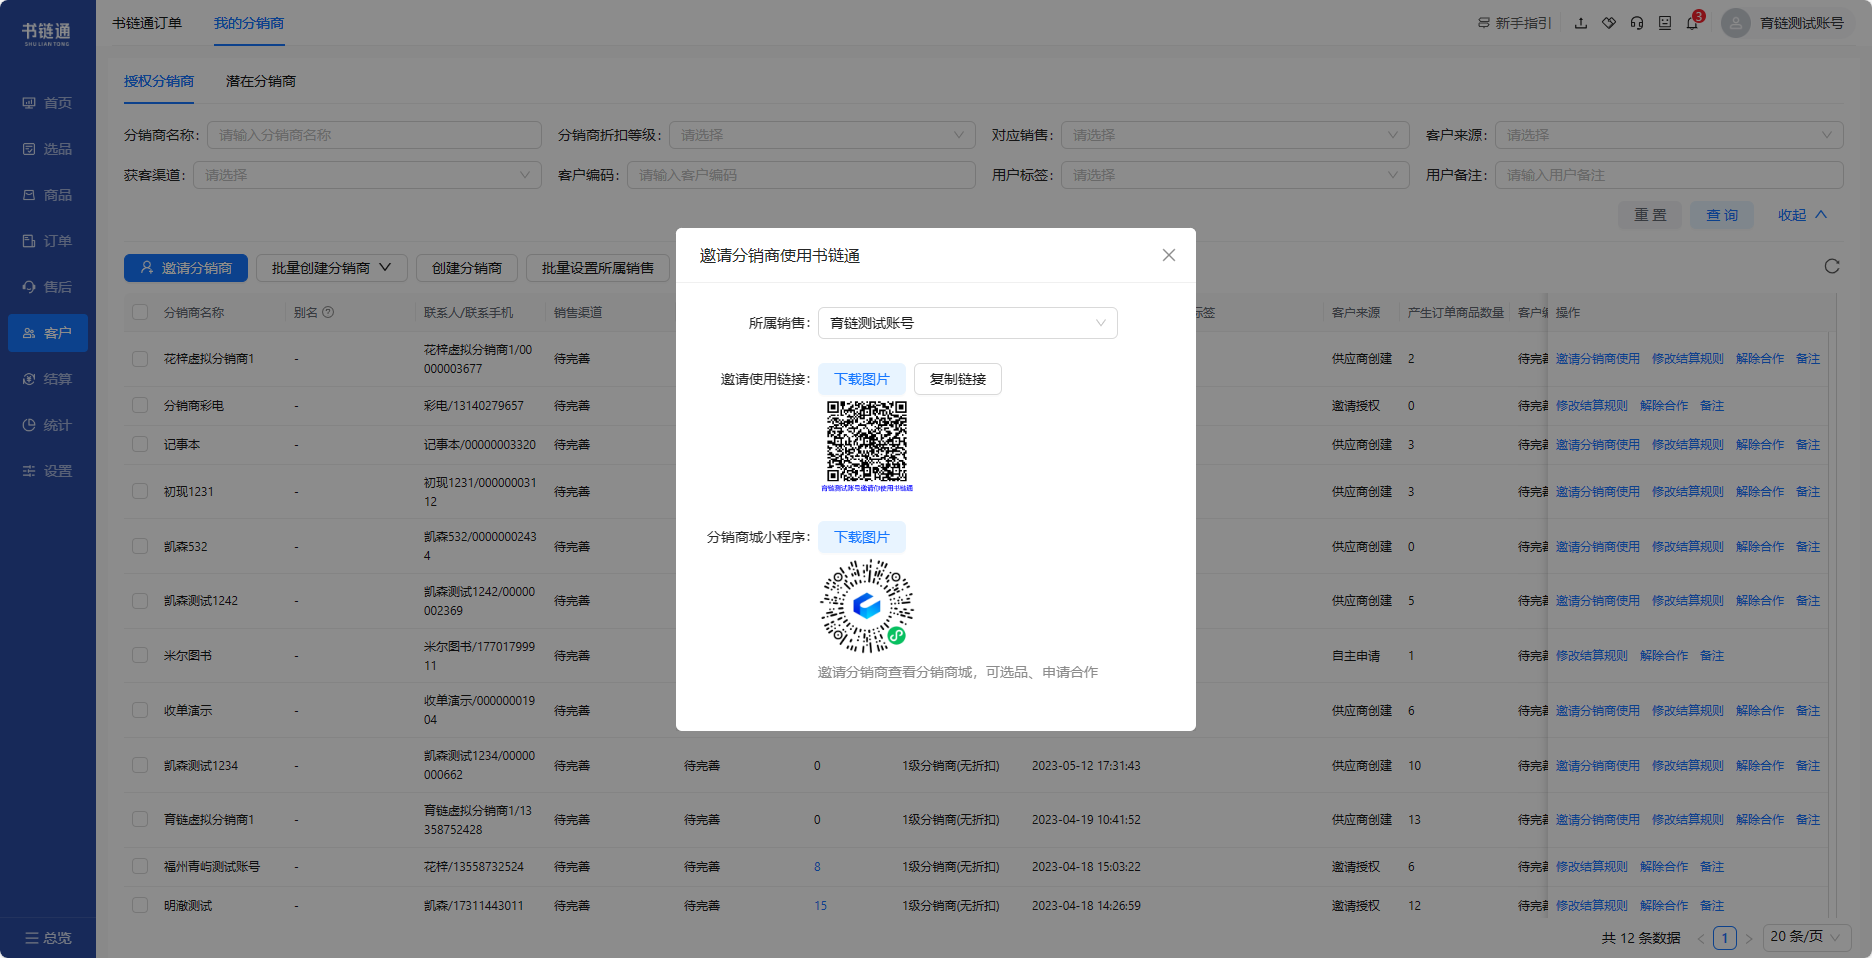Click the user avatar icon
Viewport: 1872px width, 958px height.
pyautogui.click(x=1736, y=23)
